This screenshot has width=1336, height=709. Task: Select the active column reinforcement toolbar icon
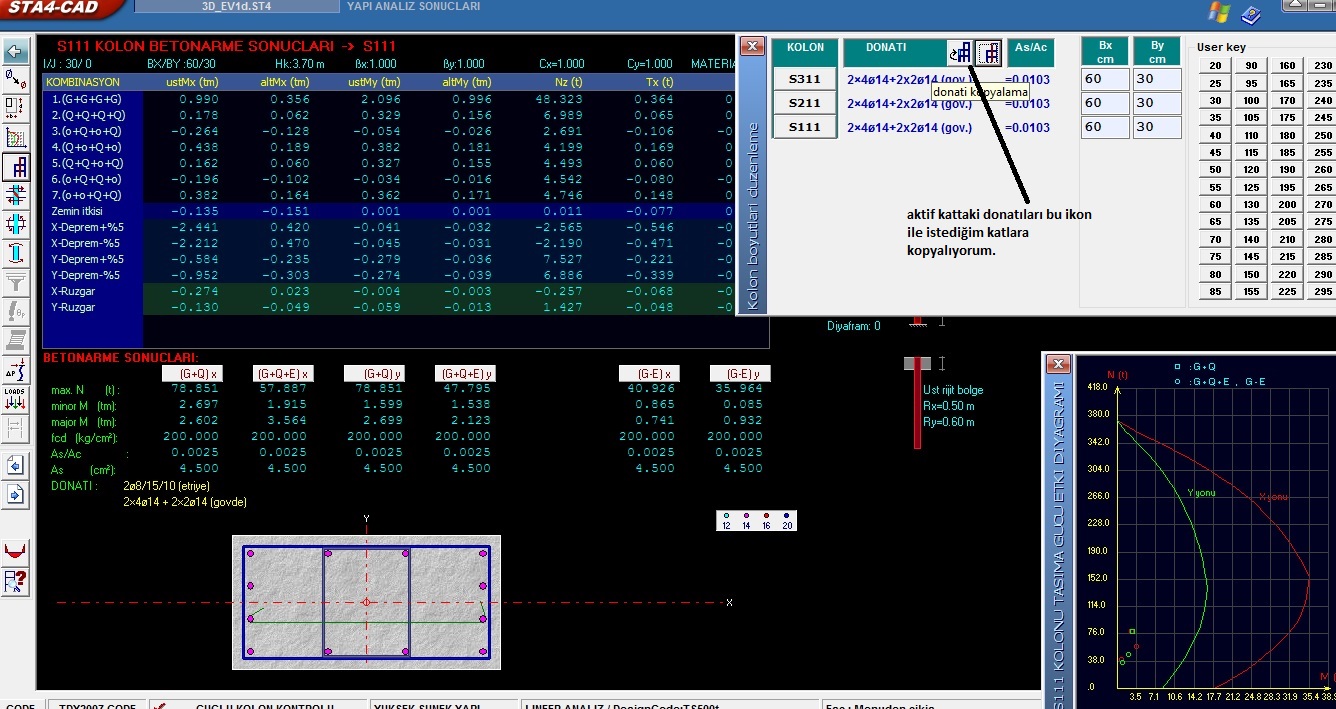pyautogui.click(x=16, y=167)
